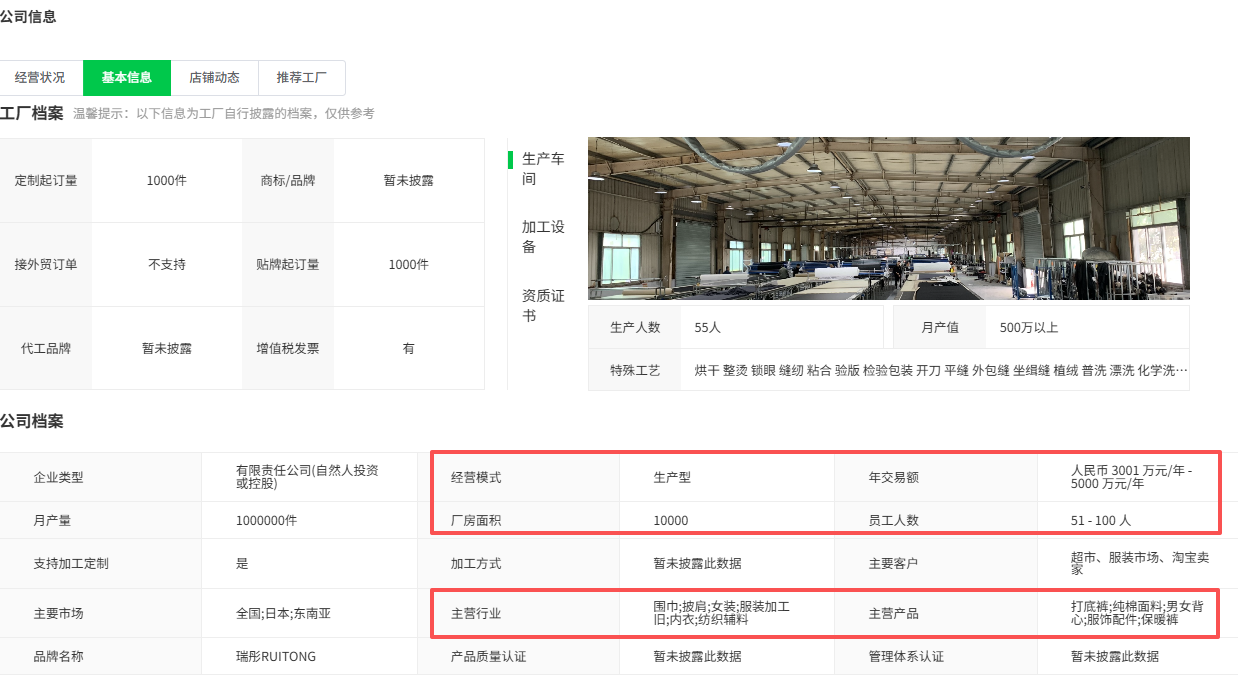Click the 接外贸订单 value 不支持
1238x700 pixels.
[x=166, y=264]
